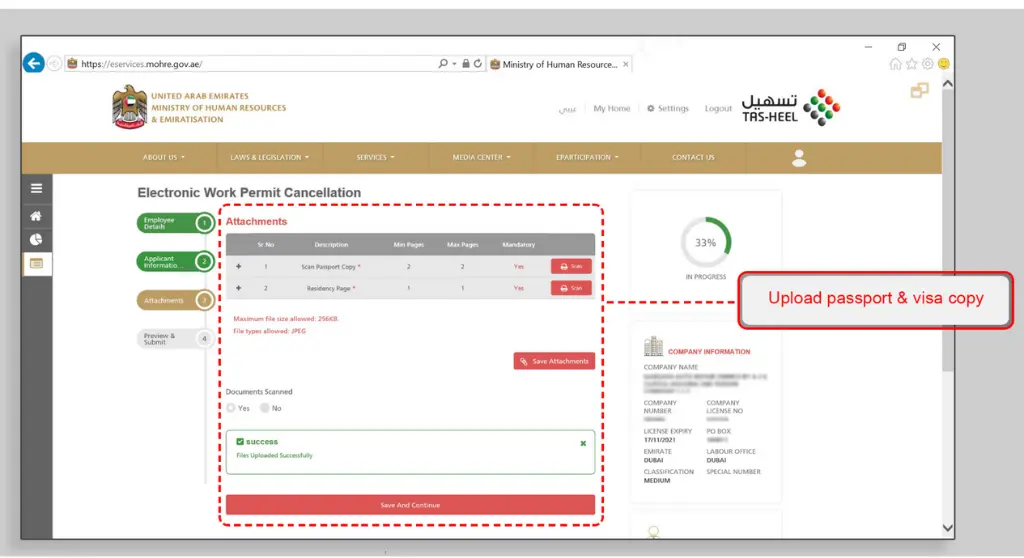Go to Applicant Information step 2
This screenshot has height=558, width=1024.
[x=175, y=261]
